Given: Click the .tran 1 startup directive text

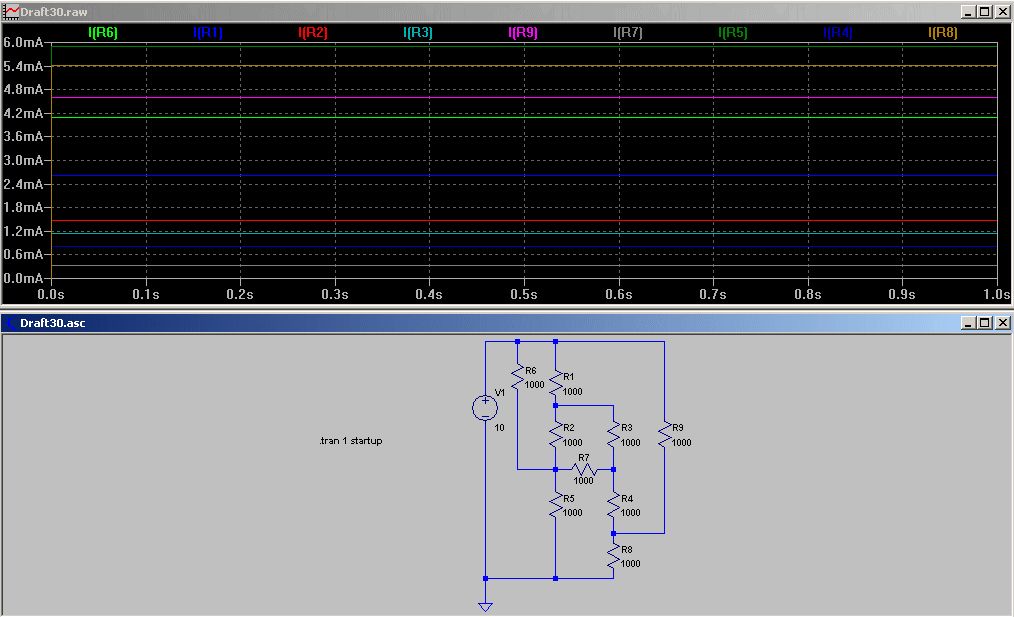Looking at the screenshot, I should coord(350,441).
